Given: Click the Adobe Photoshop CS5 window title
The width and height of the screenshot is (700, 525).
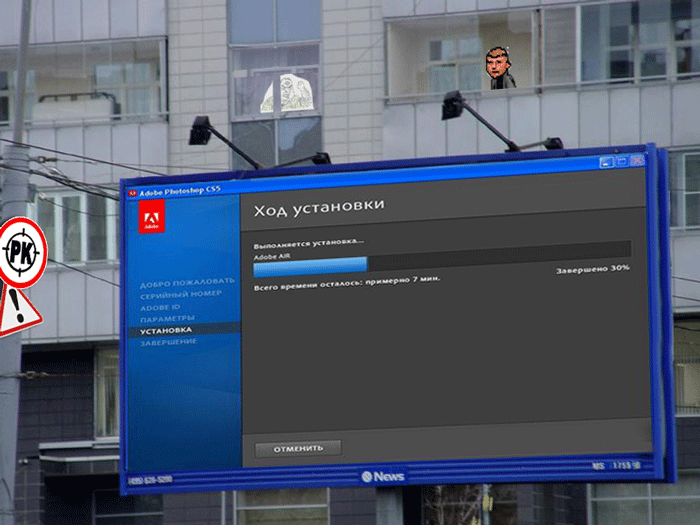Looking at the screenshot, I should (x=180, y=191).
